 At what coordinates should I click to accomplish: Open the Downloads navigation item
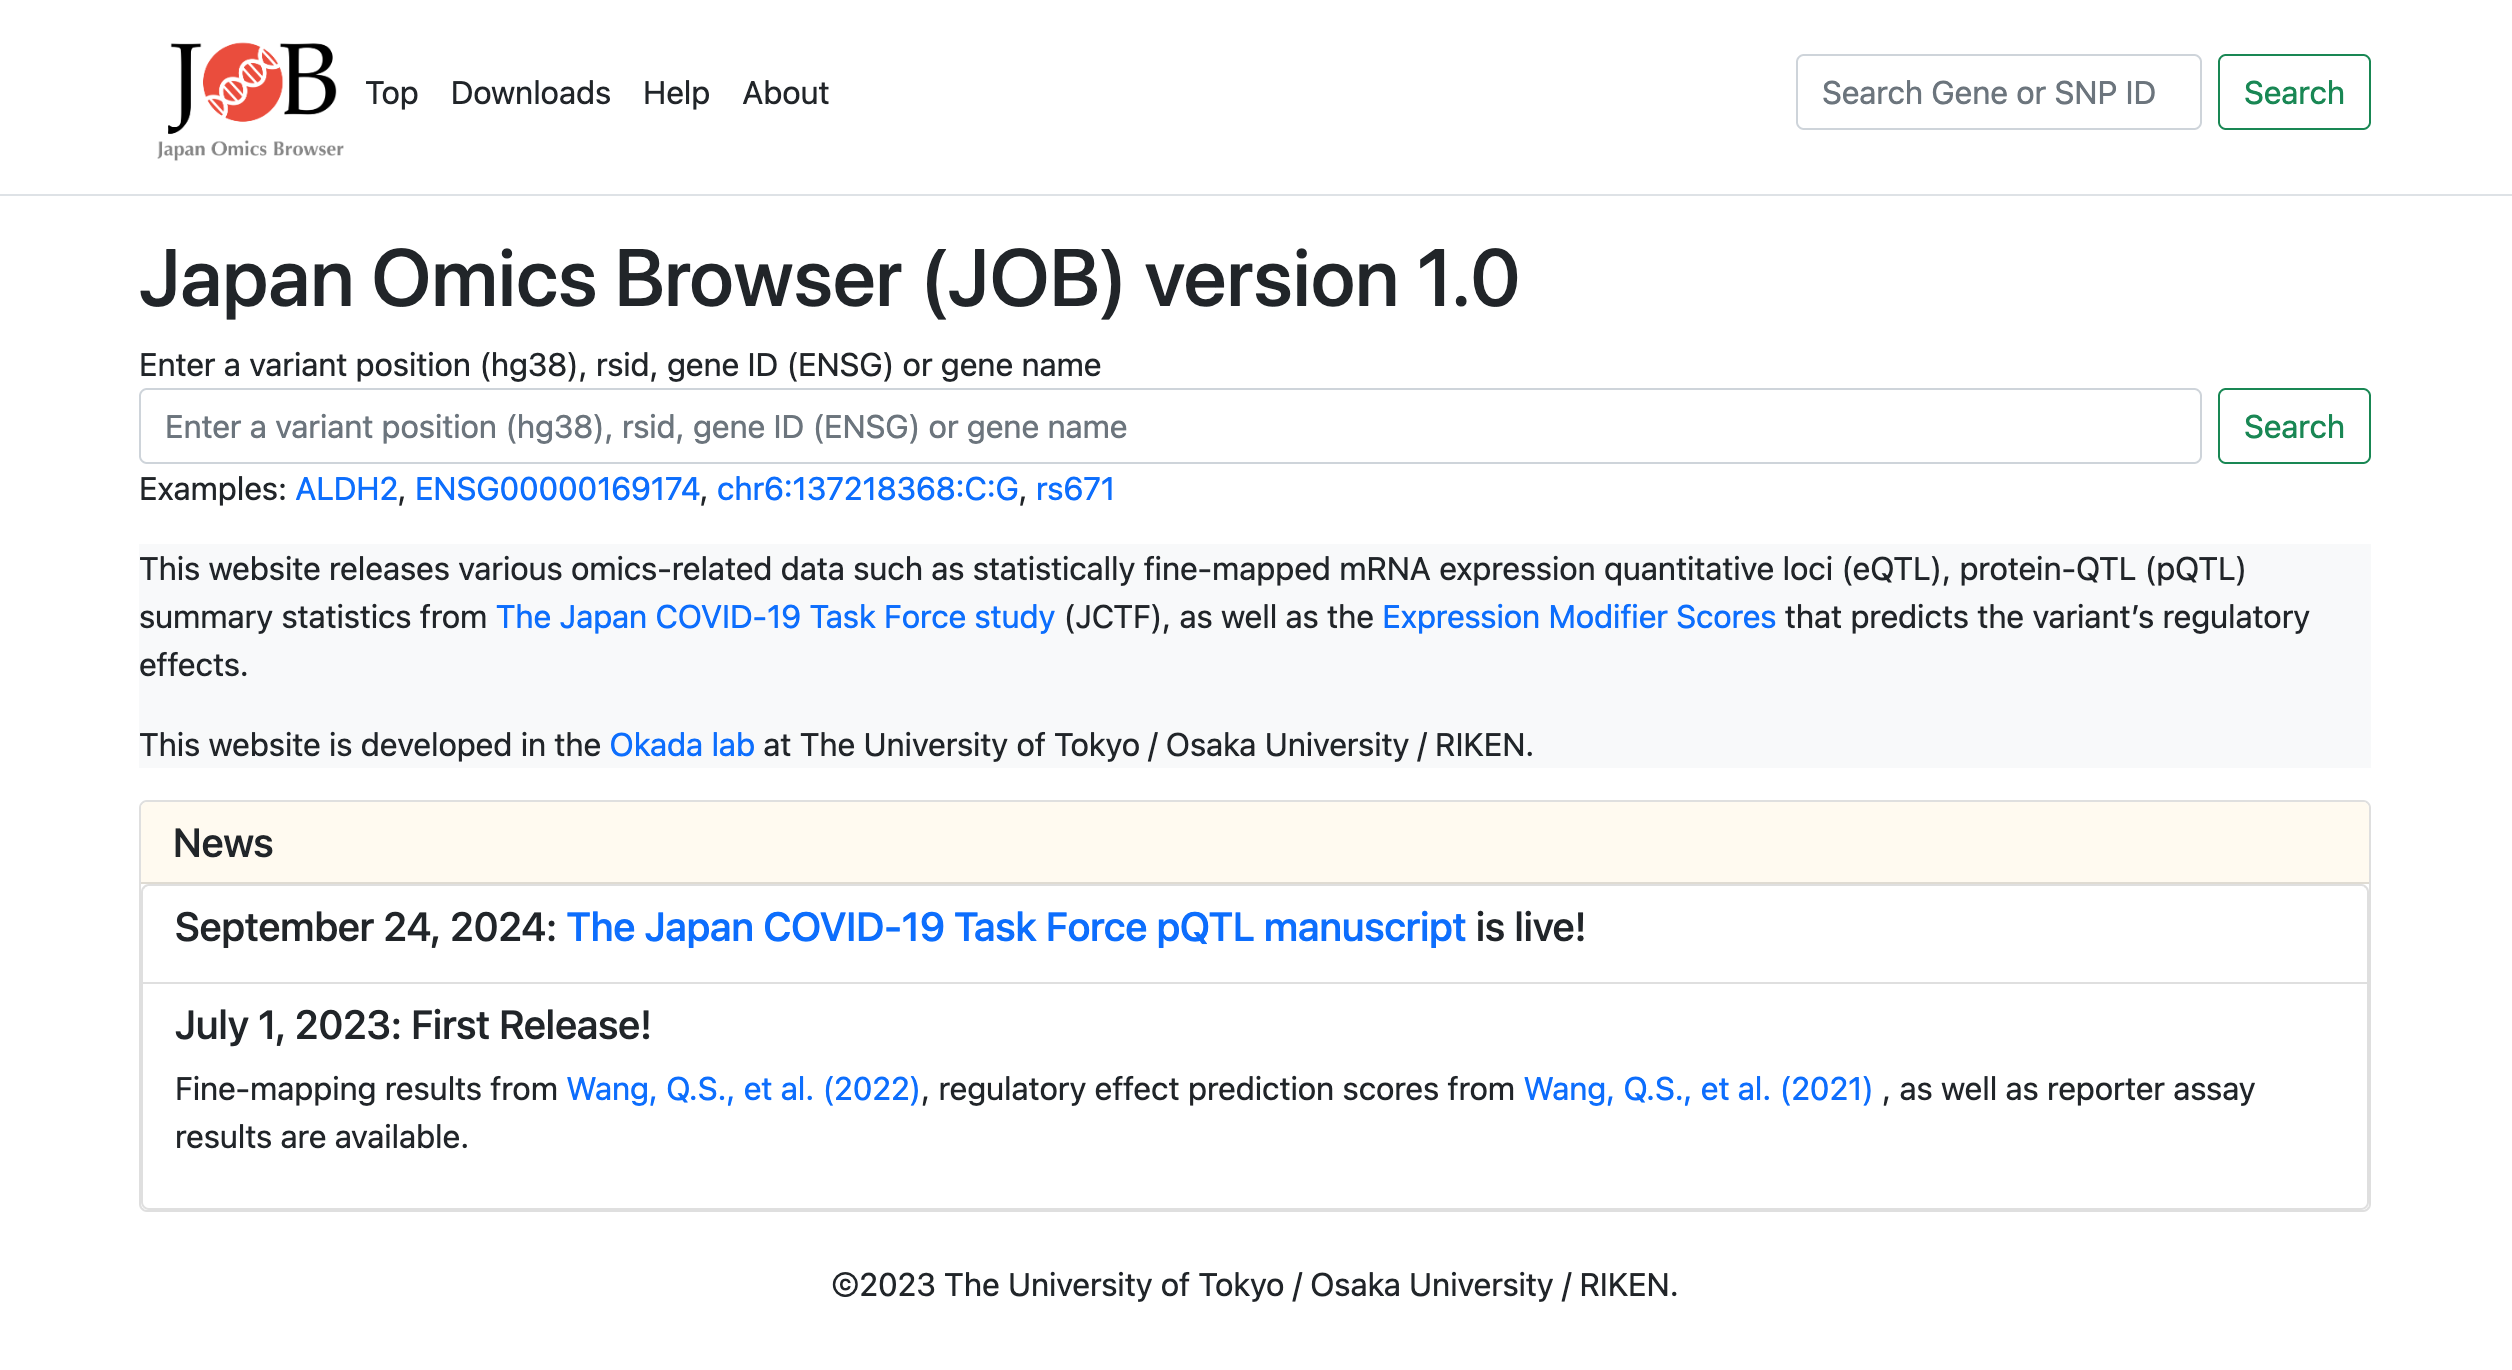click(x=530, y=93)
